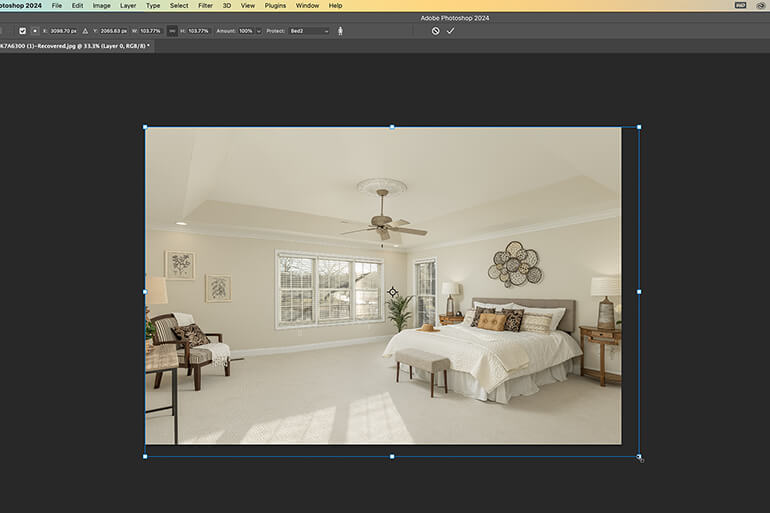Open the Filter menu
Image resolution: width=770 pixels, height=513 pixels.
pos(205,5)
